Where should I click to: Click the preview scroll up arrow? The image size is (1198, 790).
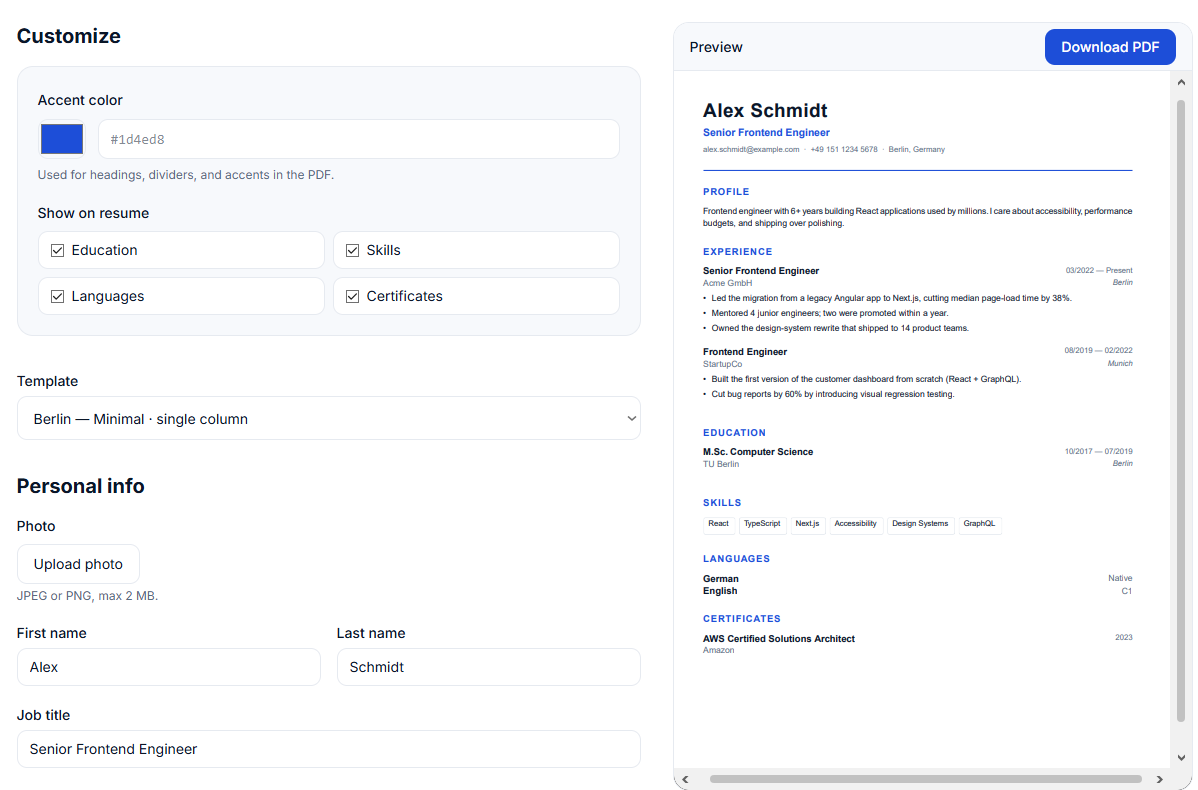[1180, 82]
